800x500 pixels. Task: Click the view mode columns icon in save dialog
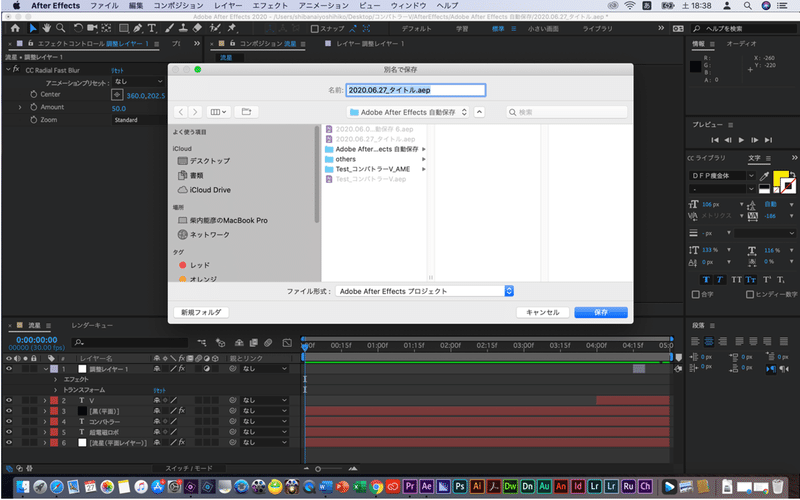coord(219,112)
